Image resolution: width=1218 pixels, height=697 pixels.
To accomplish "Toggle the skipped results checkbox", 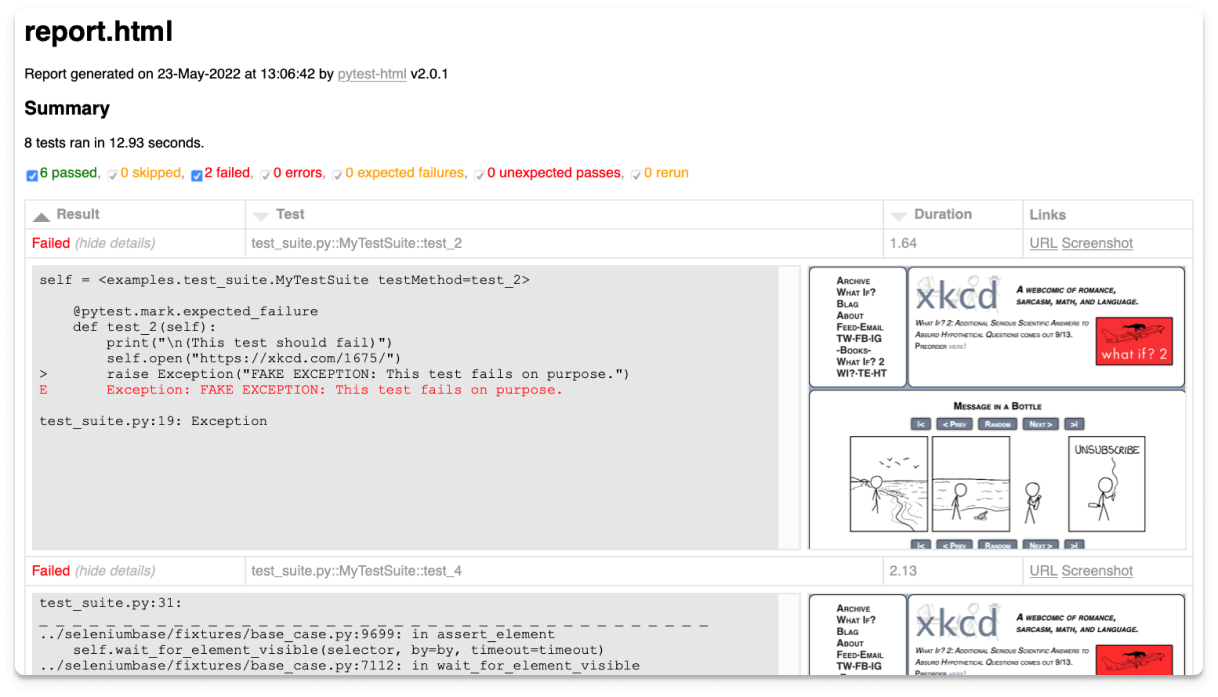I will pos(113,175).
